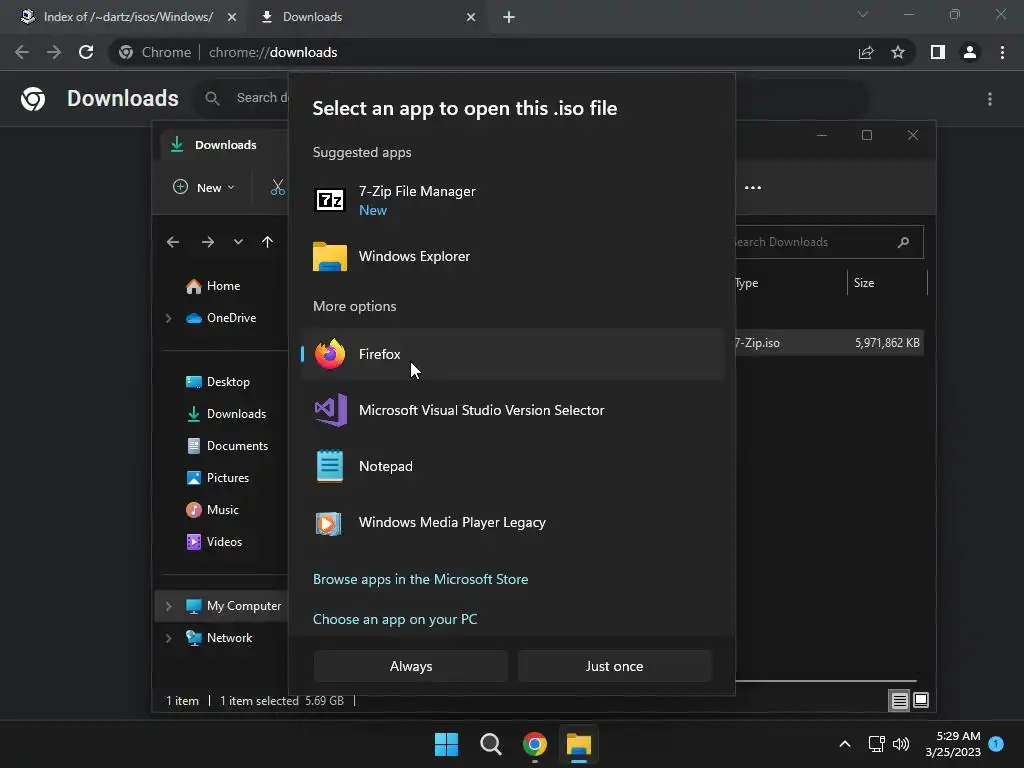Select My Computer in the sidebar

click(x=232, y=606)
